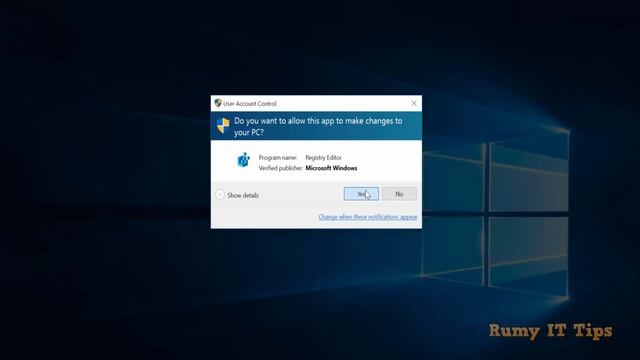Click No to deny the UAC prompt
Viewport: 640px width, 360px height.
point(399,194)
